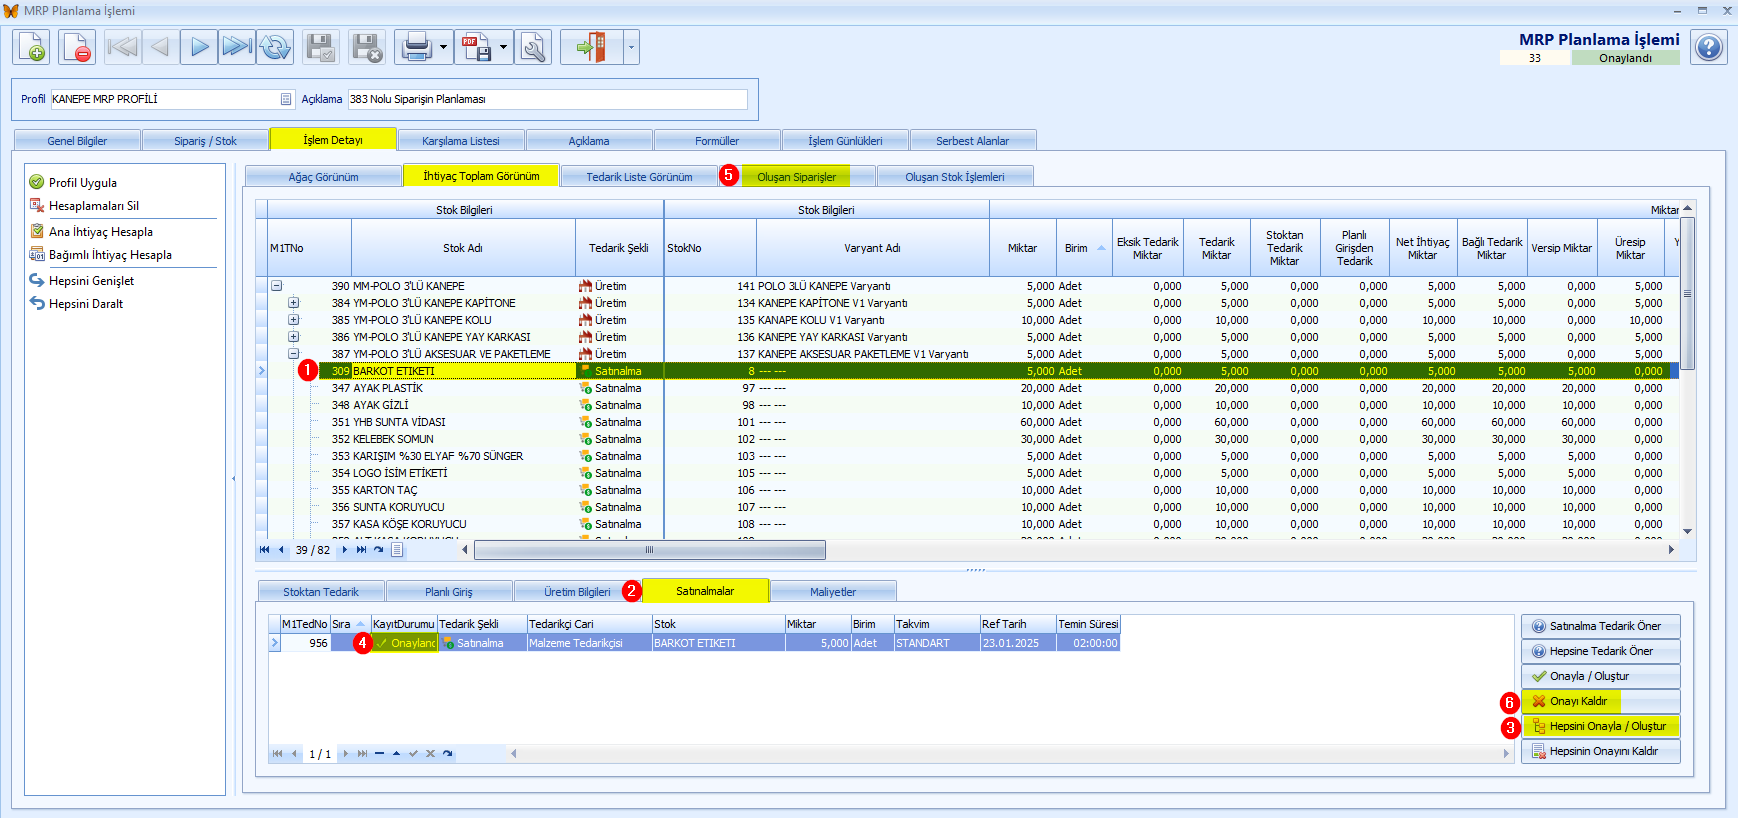Select the 354 LOGO İSİM ETİKETİ row
Screen dimensions: 1738x818
(968, 473)
